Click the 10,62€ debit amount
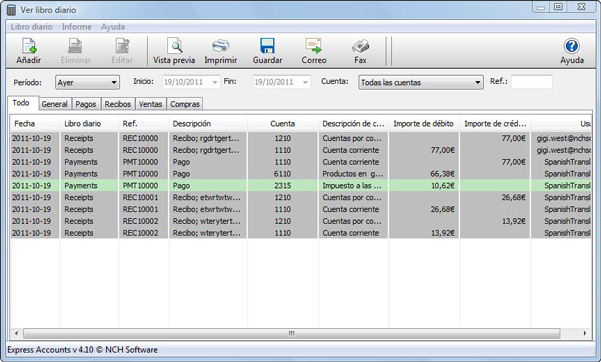Screen dimensions: 601x362 442,186
